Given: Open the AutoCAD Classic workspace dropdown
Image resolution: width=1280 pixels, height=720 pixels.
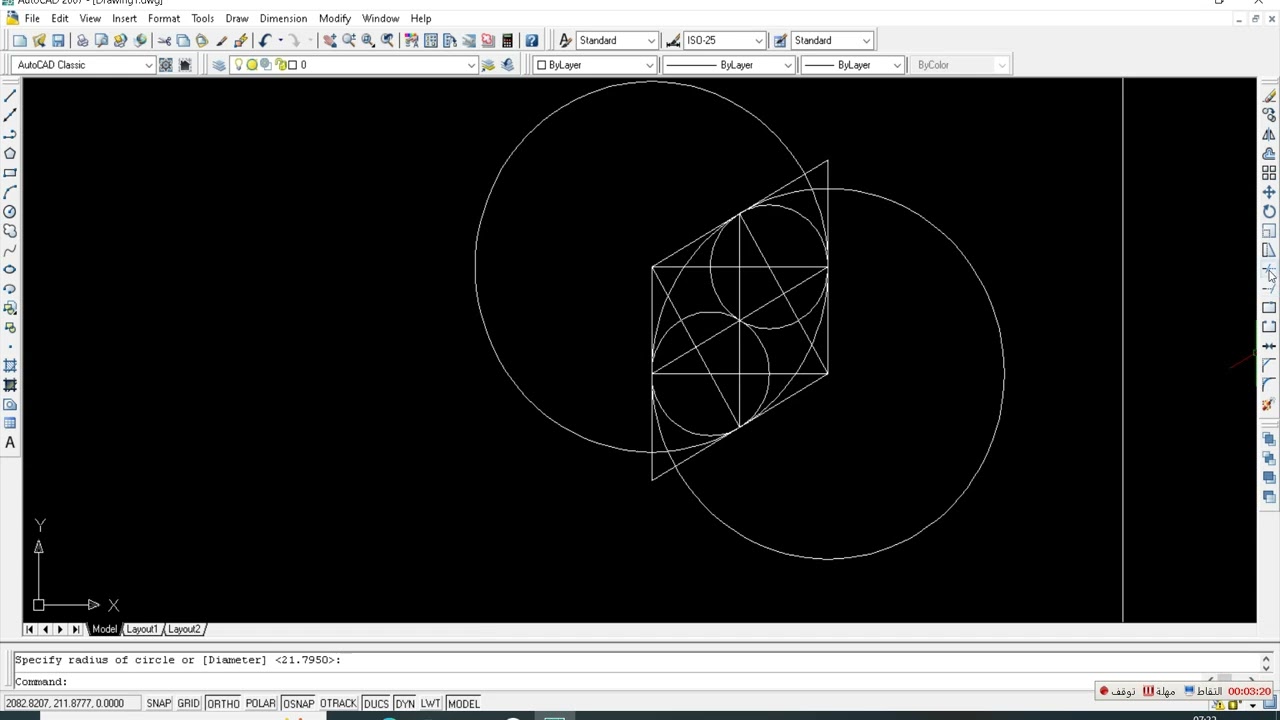Looking at the screenshot, I should [x=149, y=65].
